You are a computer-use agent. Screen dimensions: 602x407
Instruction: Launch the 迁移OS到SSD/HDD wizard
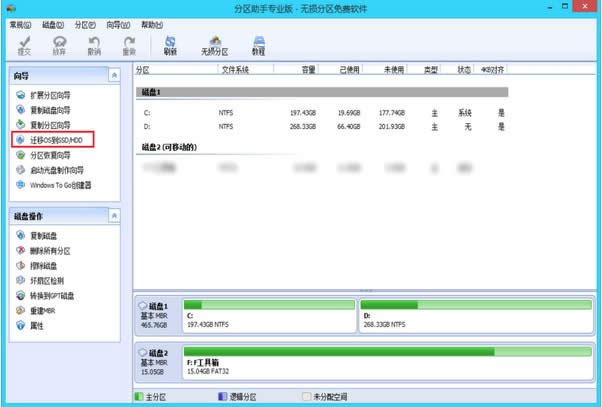[56, 140]
